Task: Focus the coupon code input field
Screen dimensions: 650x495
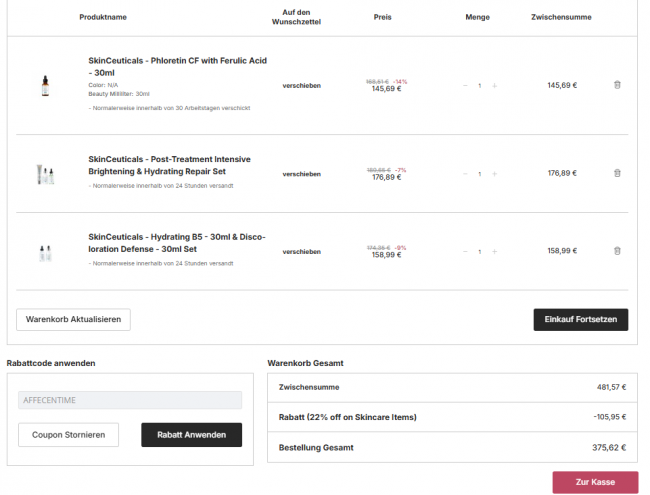Action: [x=130, y=400]
